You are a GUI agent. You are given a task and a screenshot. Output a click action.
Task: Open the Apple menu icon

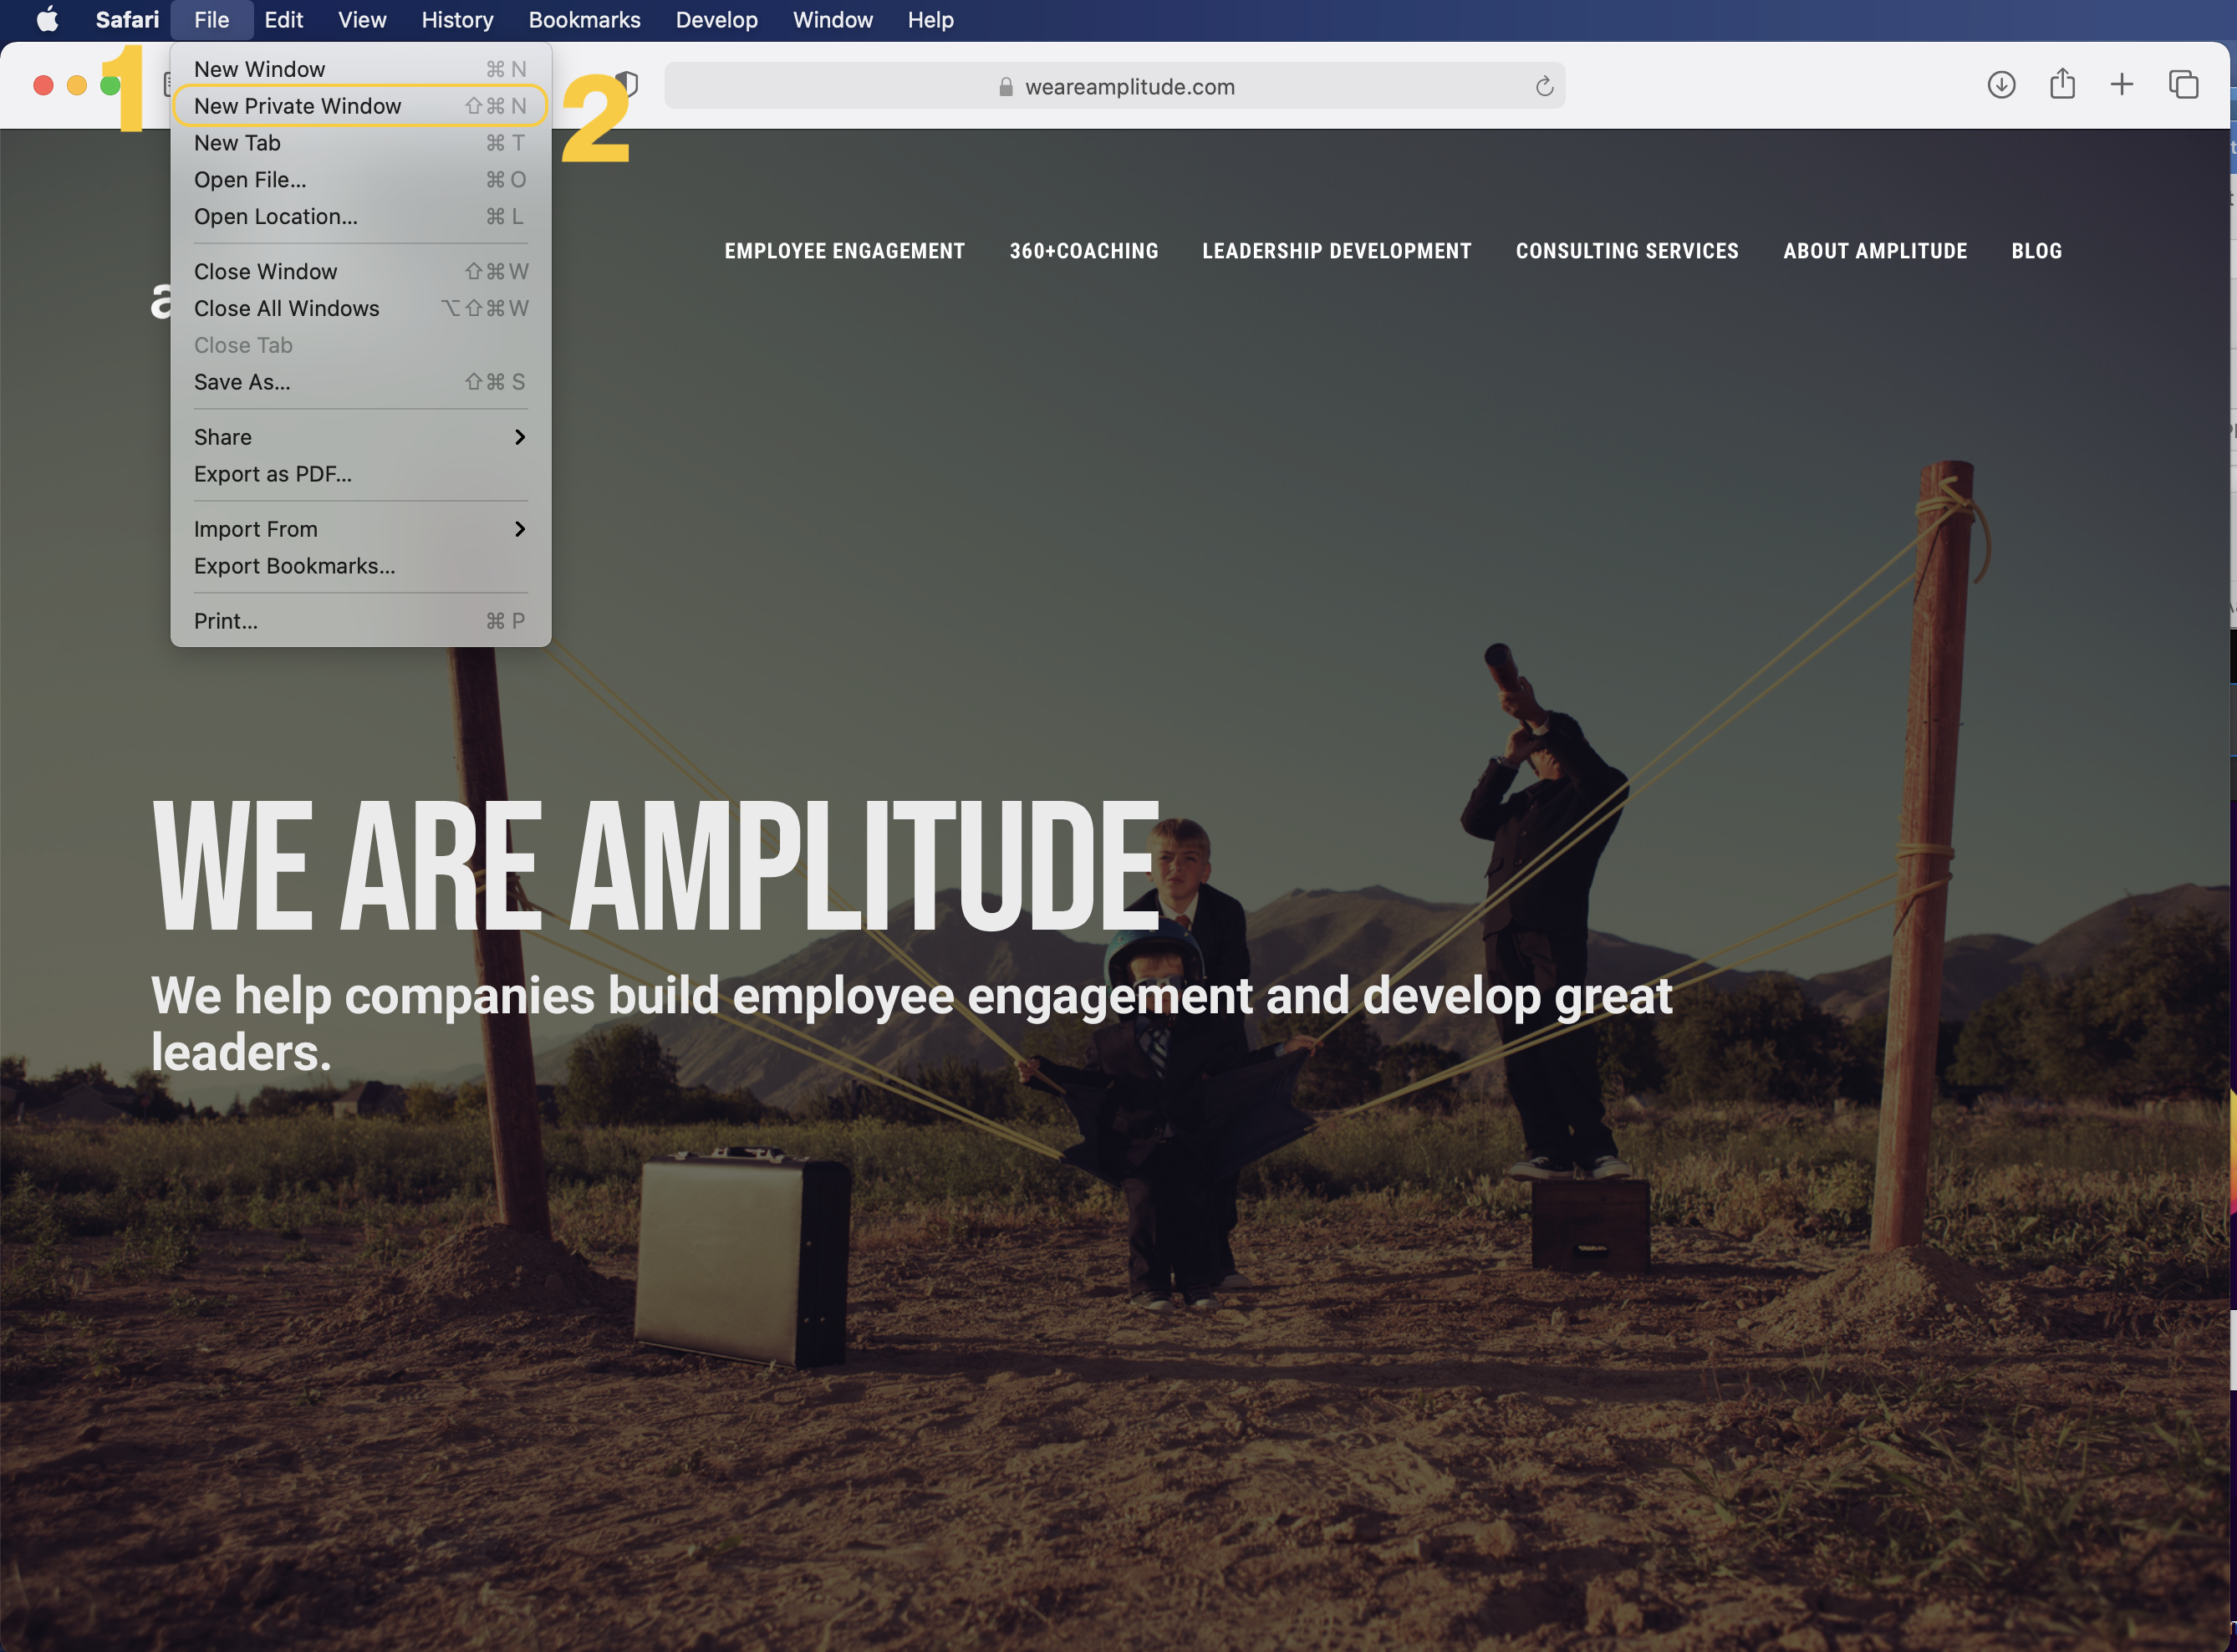coord(47,20)
